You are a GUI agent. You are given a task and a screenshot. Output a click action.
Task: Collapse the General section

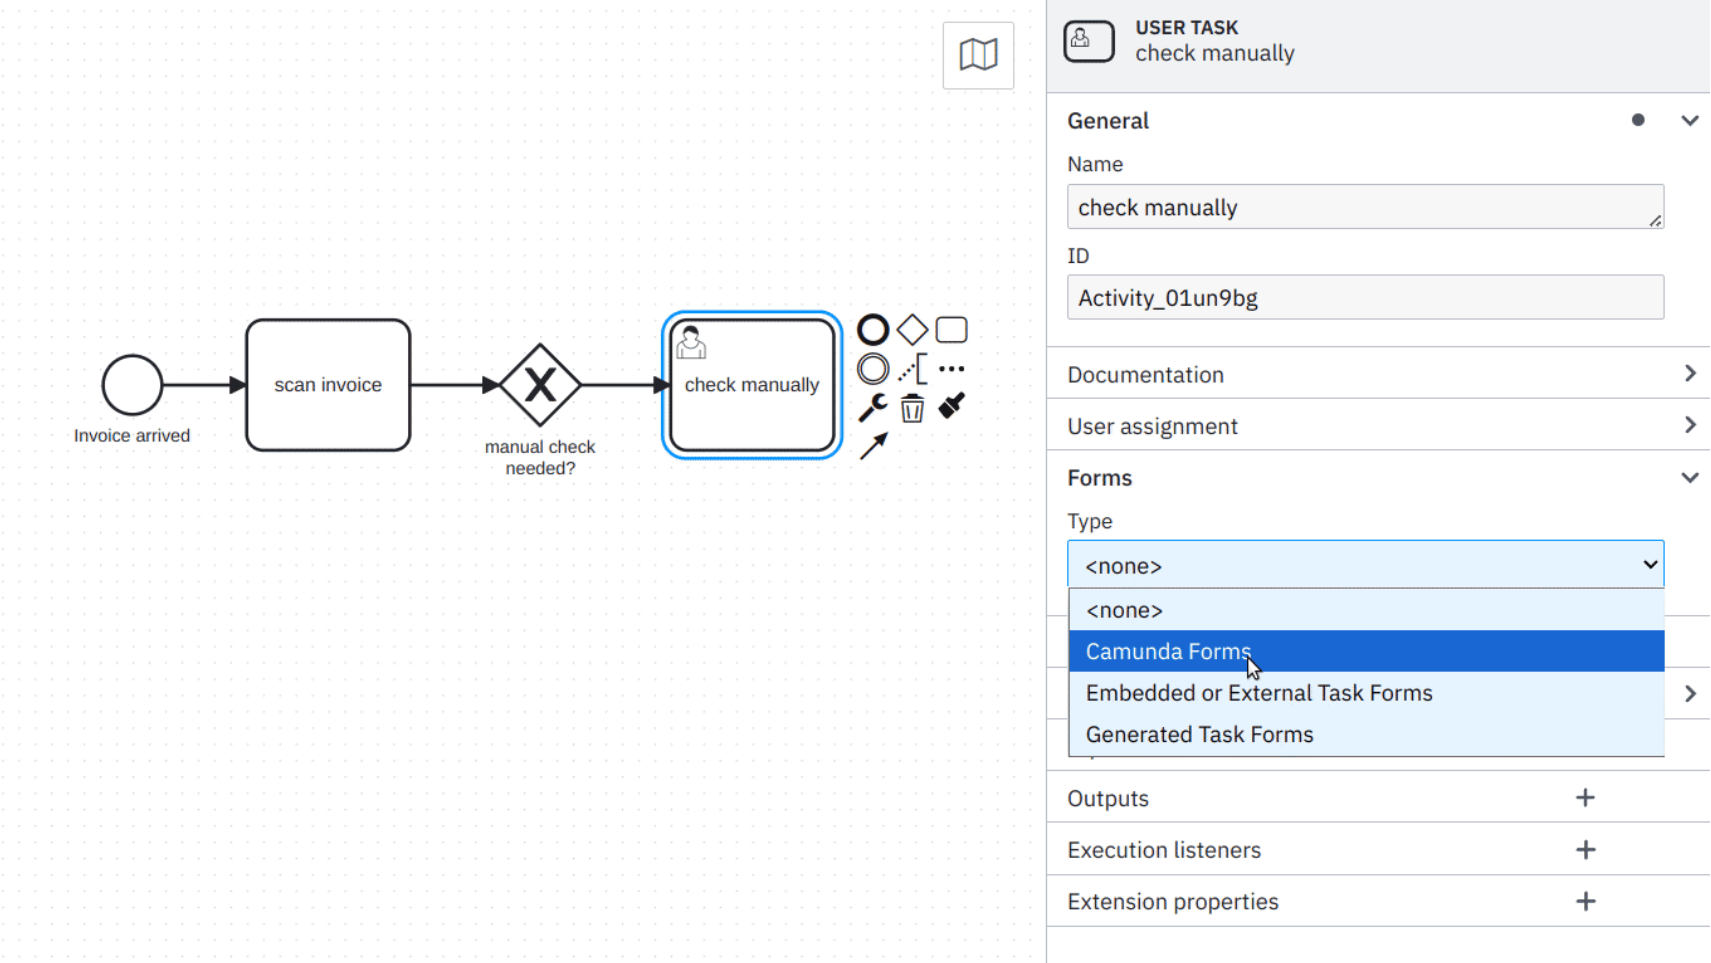[1689, 121]
